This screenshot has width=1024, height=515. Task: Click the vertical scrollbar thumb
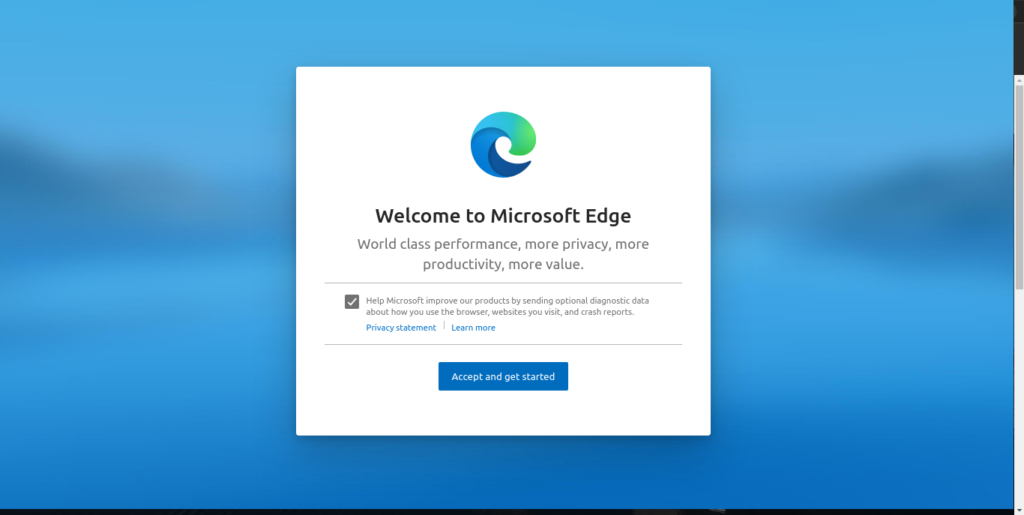1019,187
